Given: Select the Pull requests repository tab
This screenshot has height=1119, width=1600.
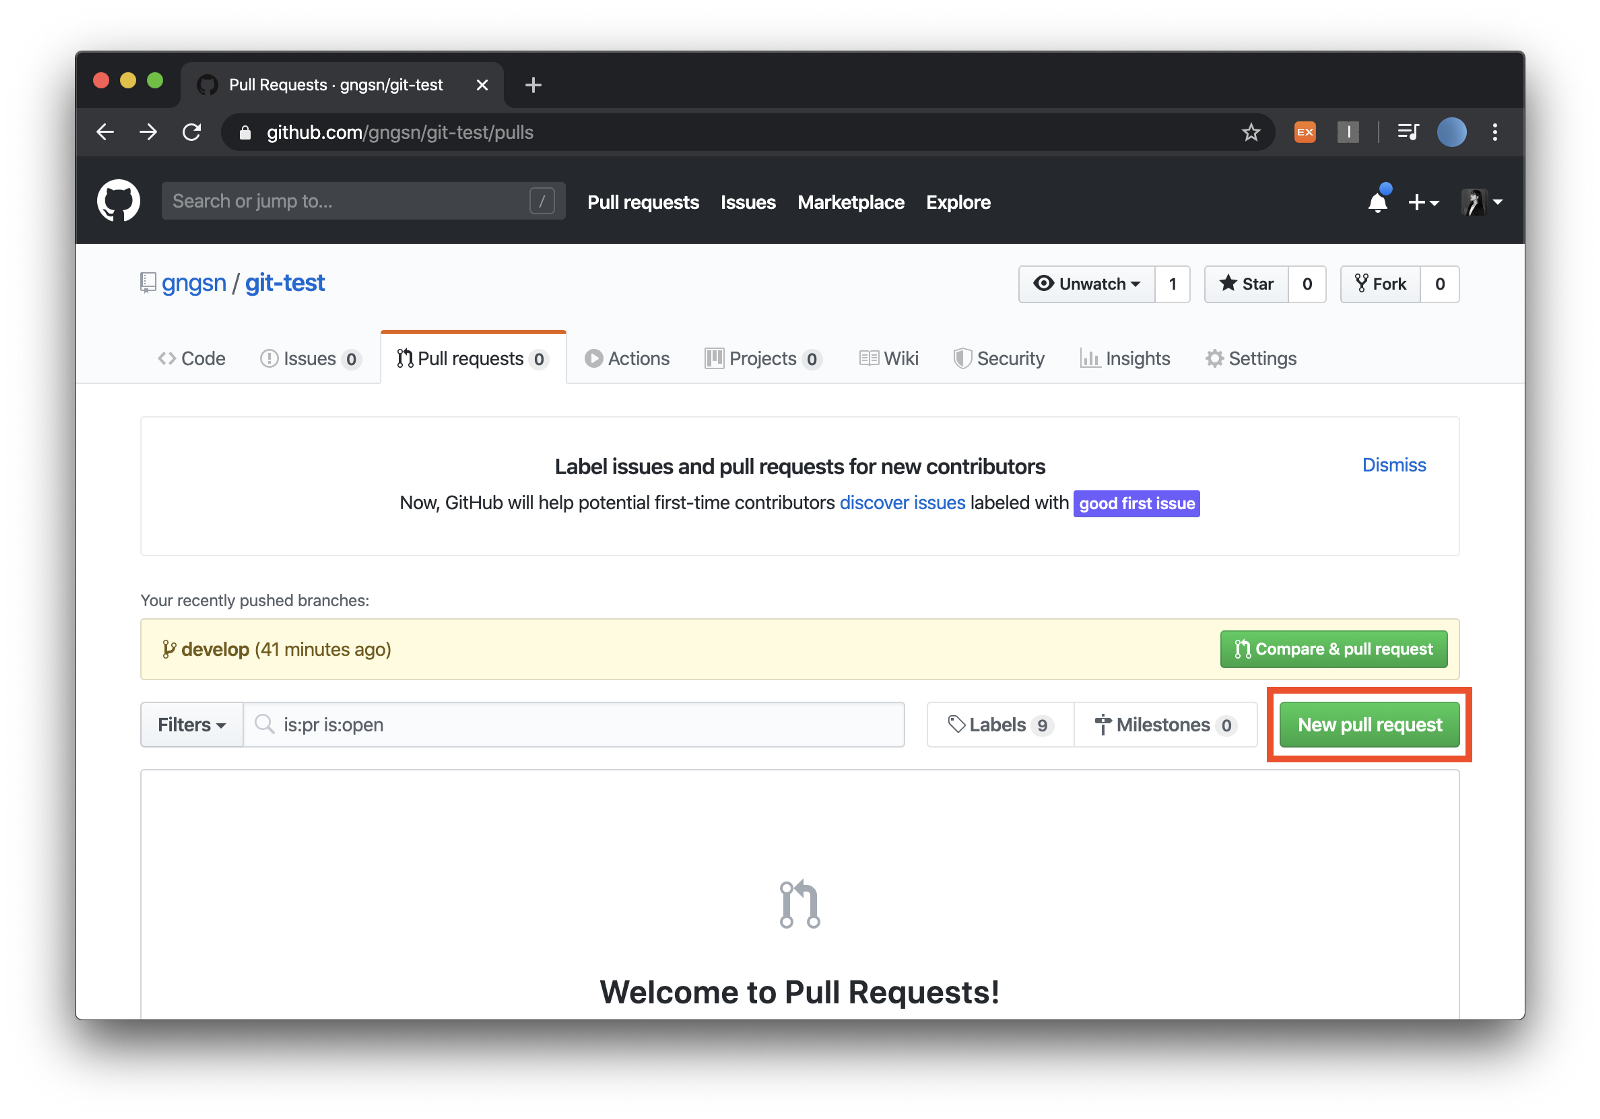Looking at the screenshot, I should (x=473, y=358).
